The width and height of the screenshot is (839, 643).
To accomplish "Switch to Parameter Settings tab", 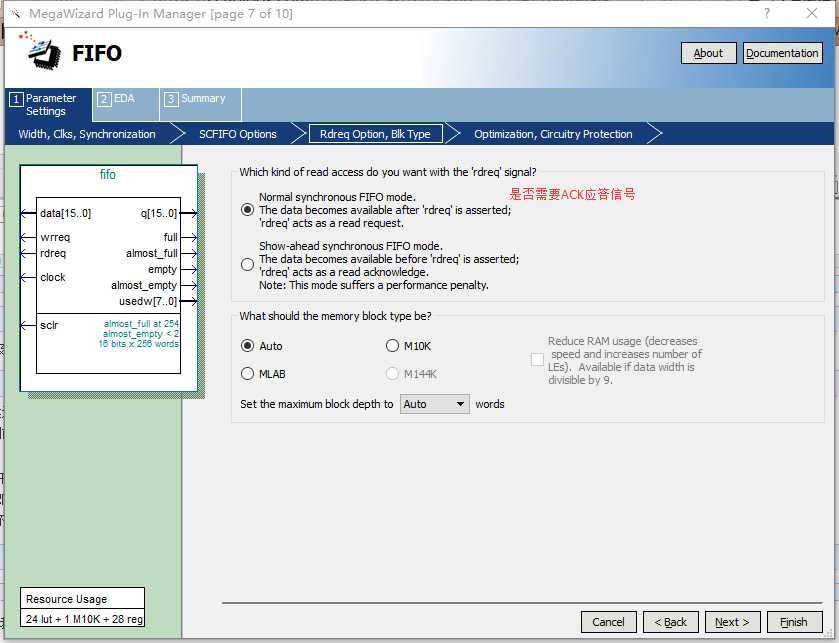I will click(x=48, y=104).
